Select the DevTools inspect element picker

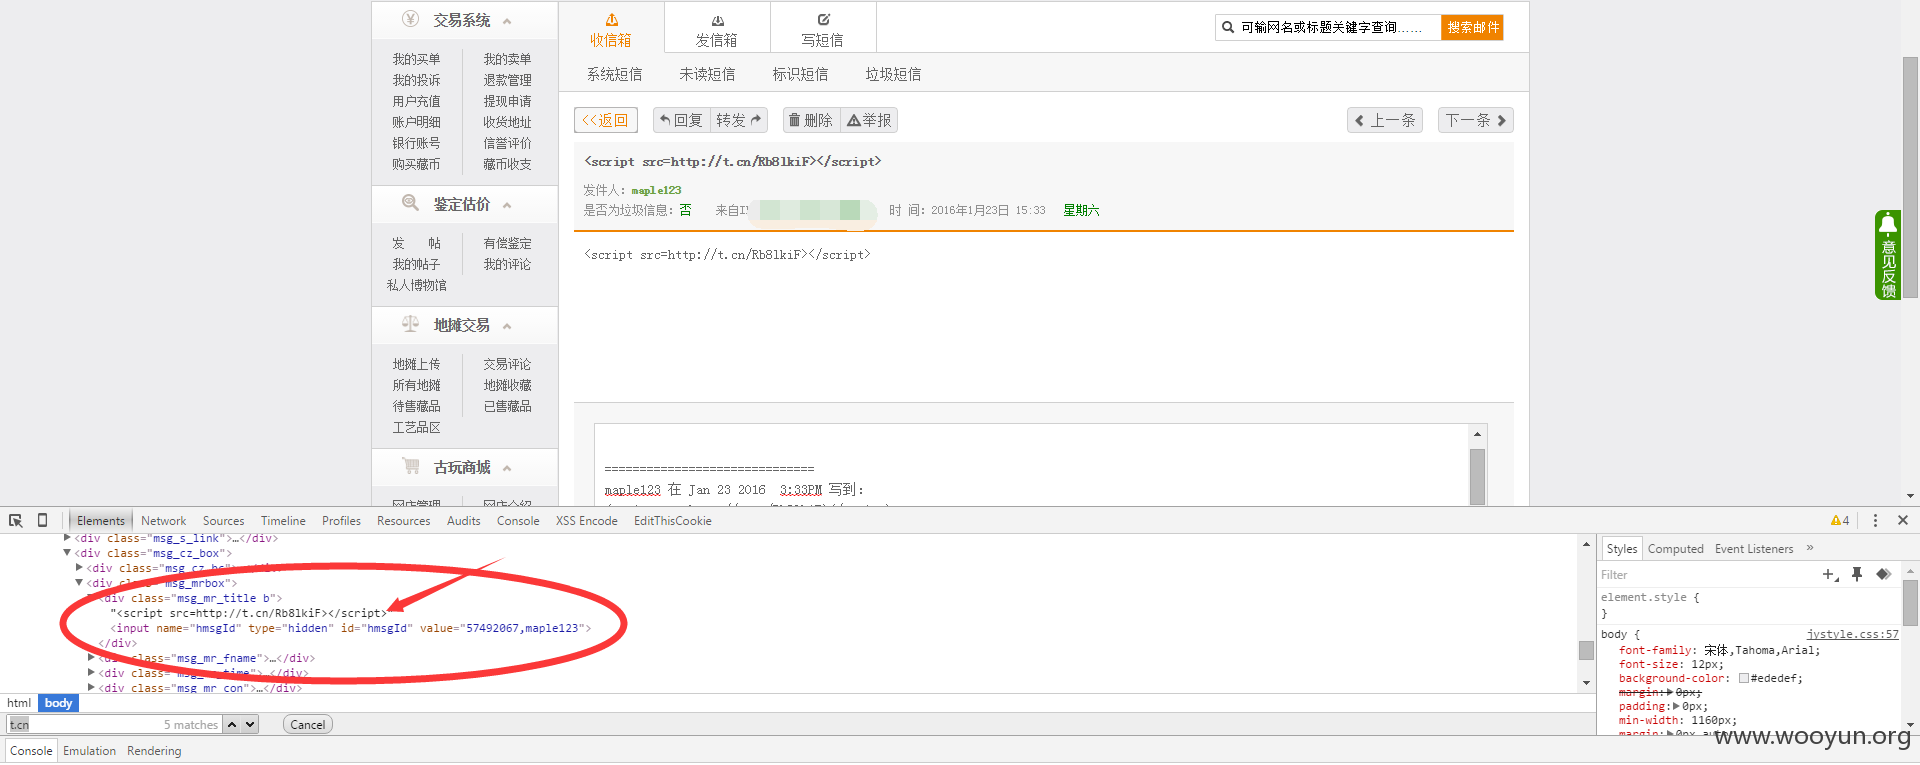(x=16, y=520)
